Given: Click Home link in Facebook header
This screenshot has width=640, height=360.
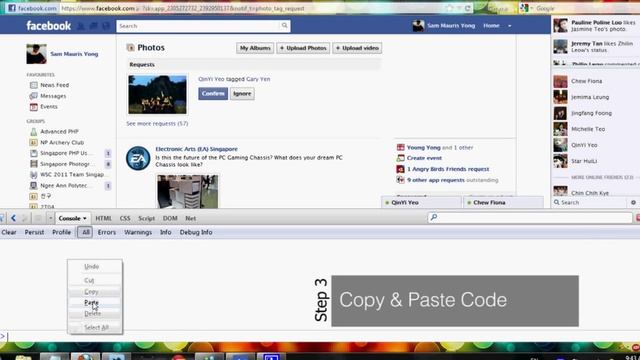Looking at the screenshot, I should coord(491,26).
